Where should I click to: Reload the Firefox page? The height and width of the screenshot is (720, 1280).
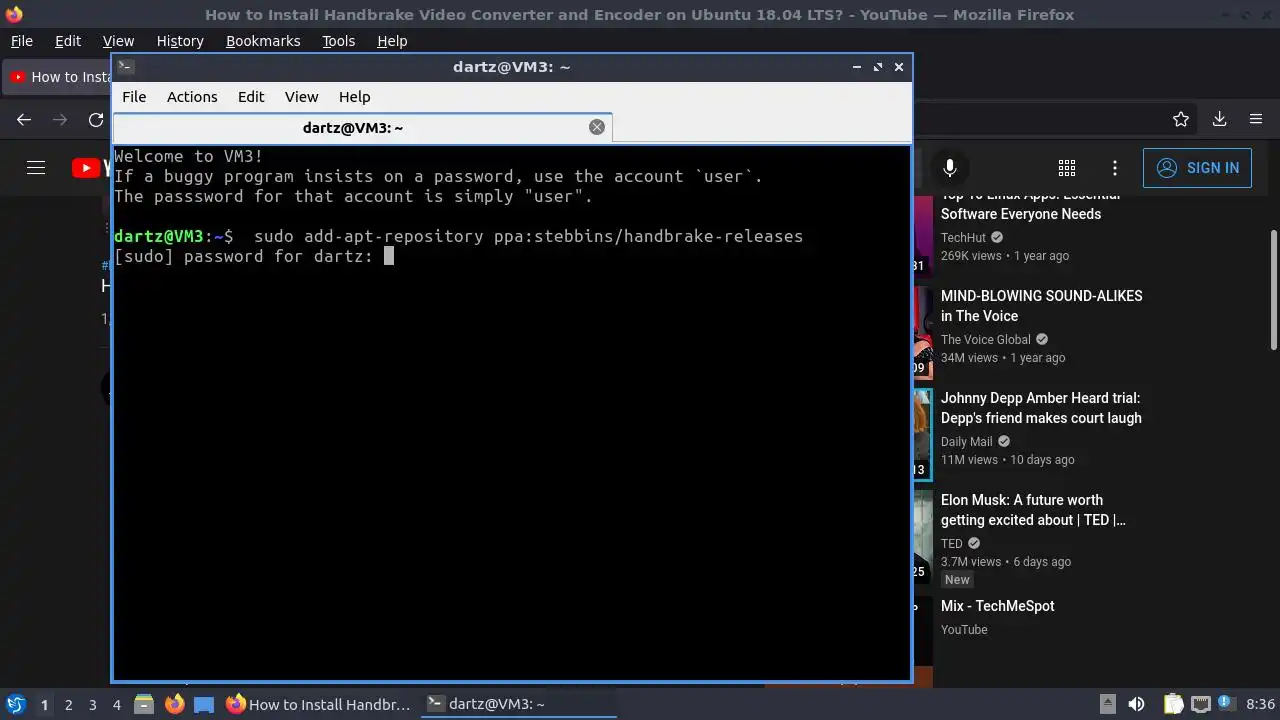(96, 119)
